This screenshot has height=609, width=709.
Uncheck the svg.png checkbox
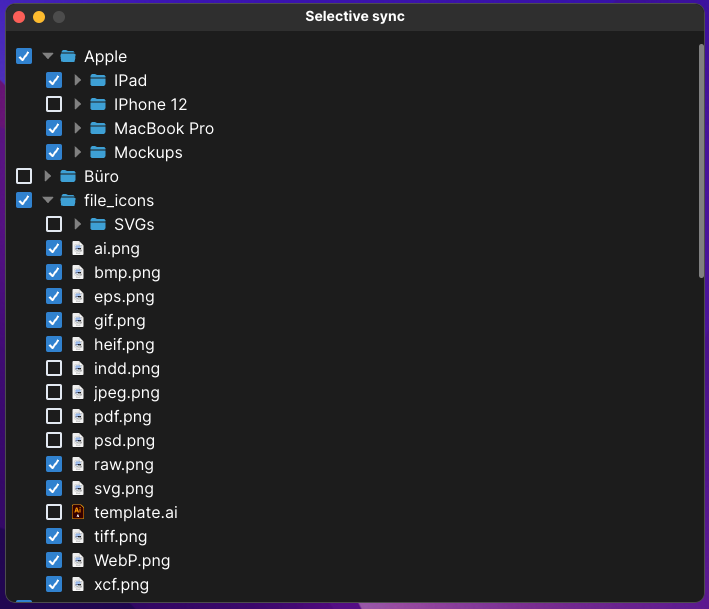pyautogui.click(x=54, y=488)
